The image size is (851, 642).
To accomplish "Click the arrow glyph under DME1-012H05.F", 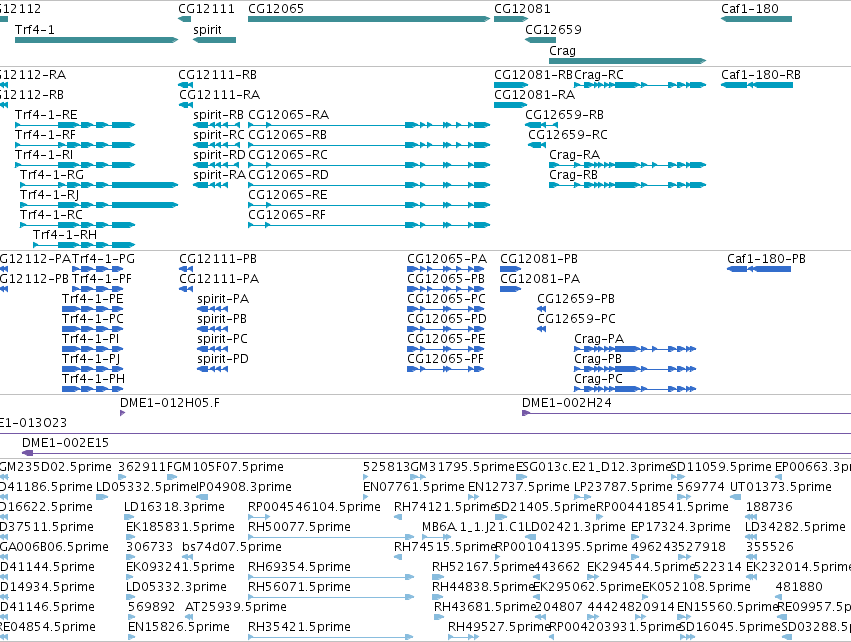I will click(x=123, y=413).
